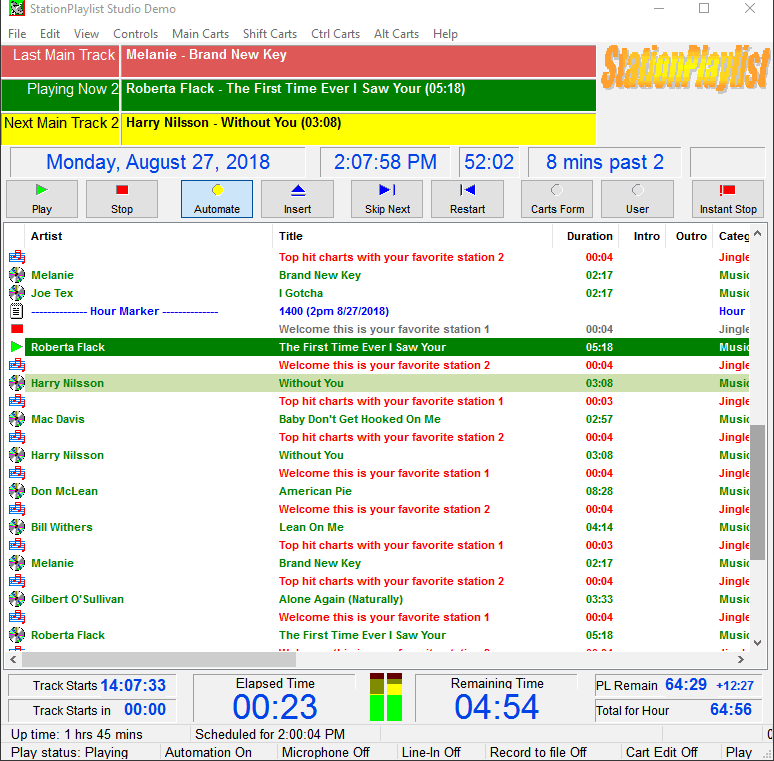Select Gilbert O'Sullivan Alone Again (Naturally)
Image resolution: width=774 pixels, height=761 pixels.
point(379,599)
